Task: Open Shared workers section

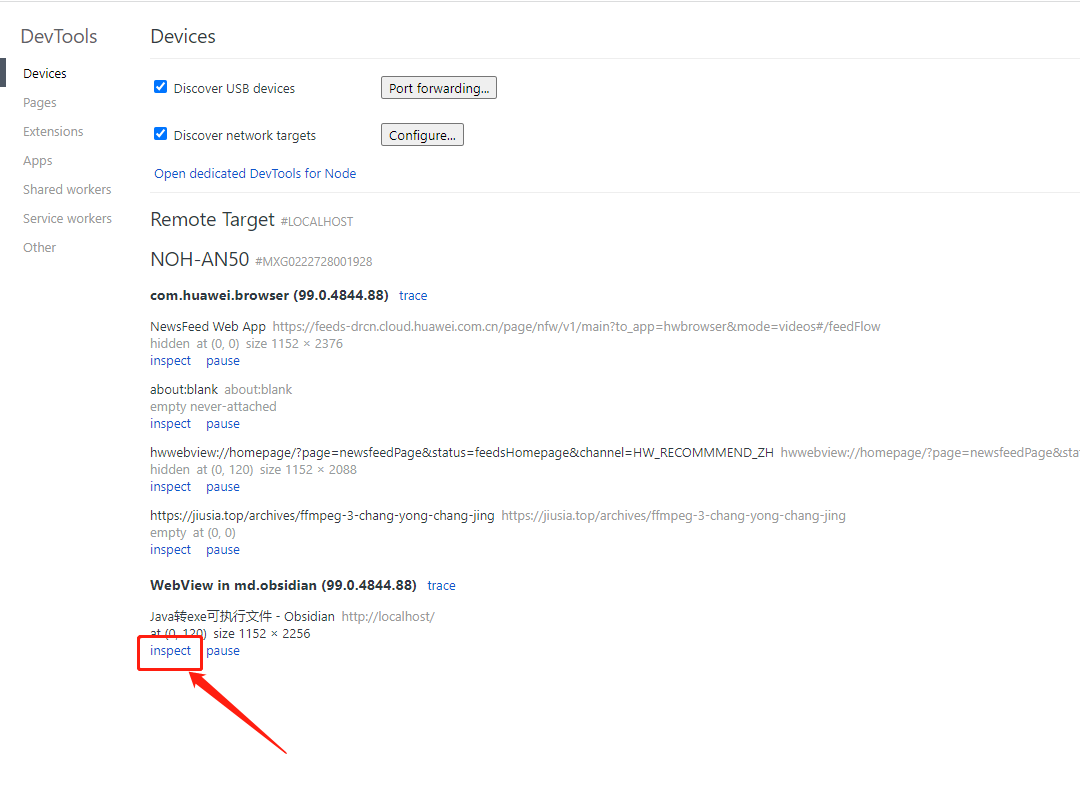Action: pos(67,189)
